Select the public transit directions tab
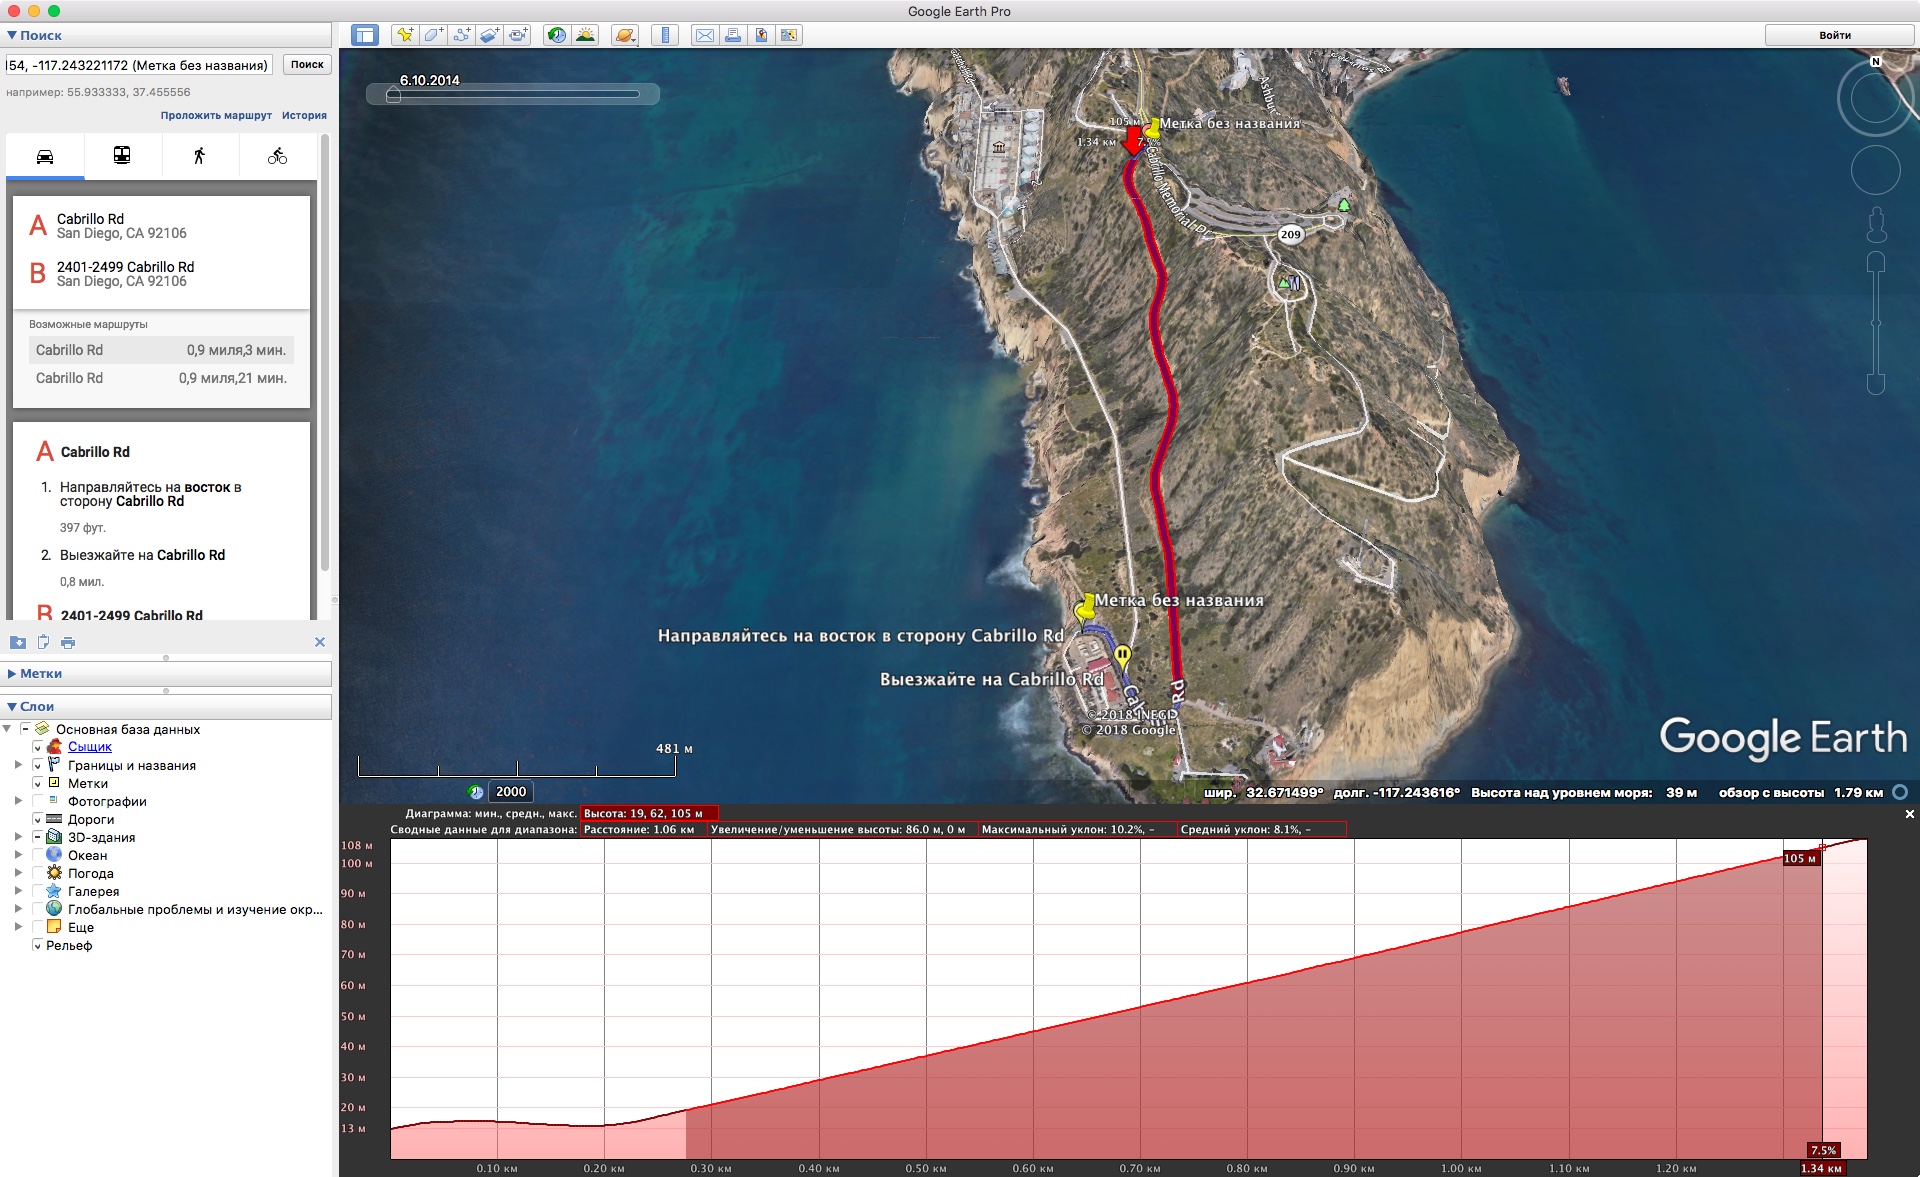Viewport: 1920px width, 1177px height. (122, 156)
